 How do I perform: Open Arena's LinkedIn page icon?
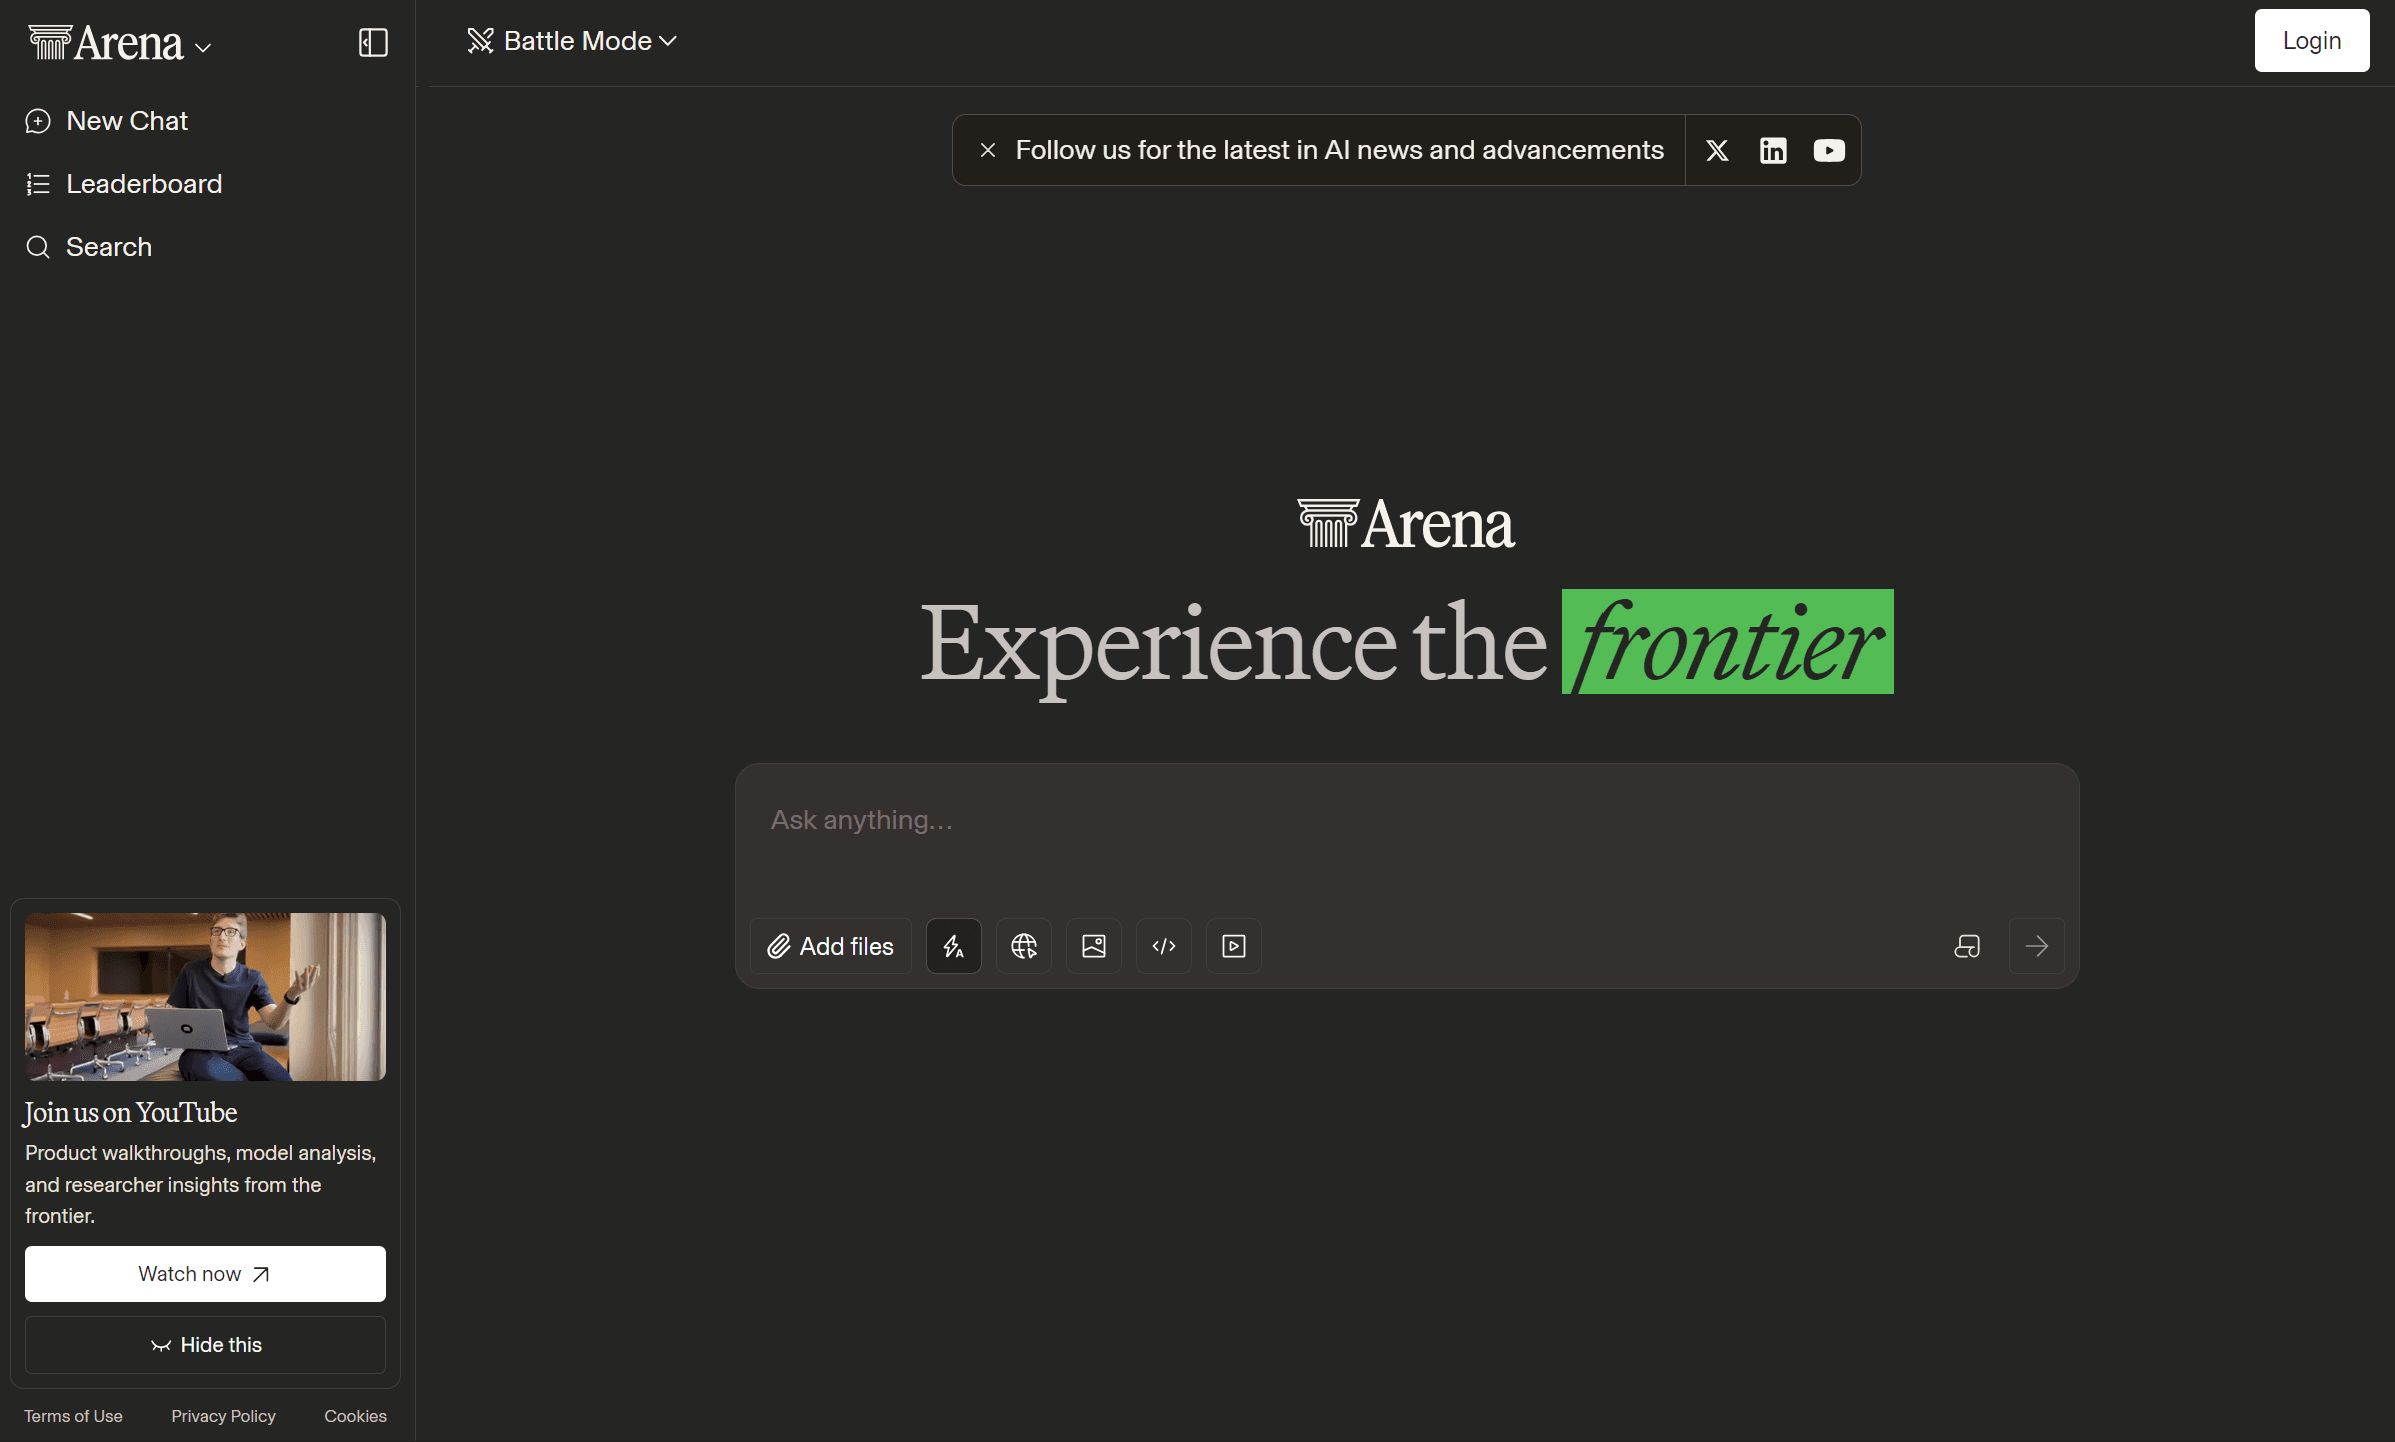[x=1773, y=150]
